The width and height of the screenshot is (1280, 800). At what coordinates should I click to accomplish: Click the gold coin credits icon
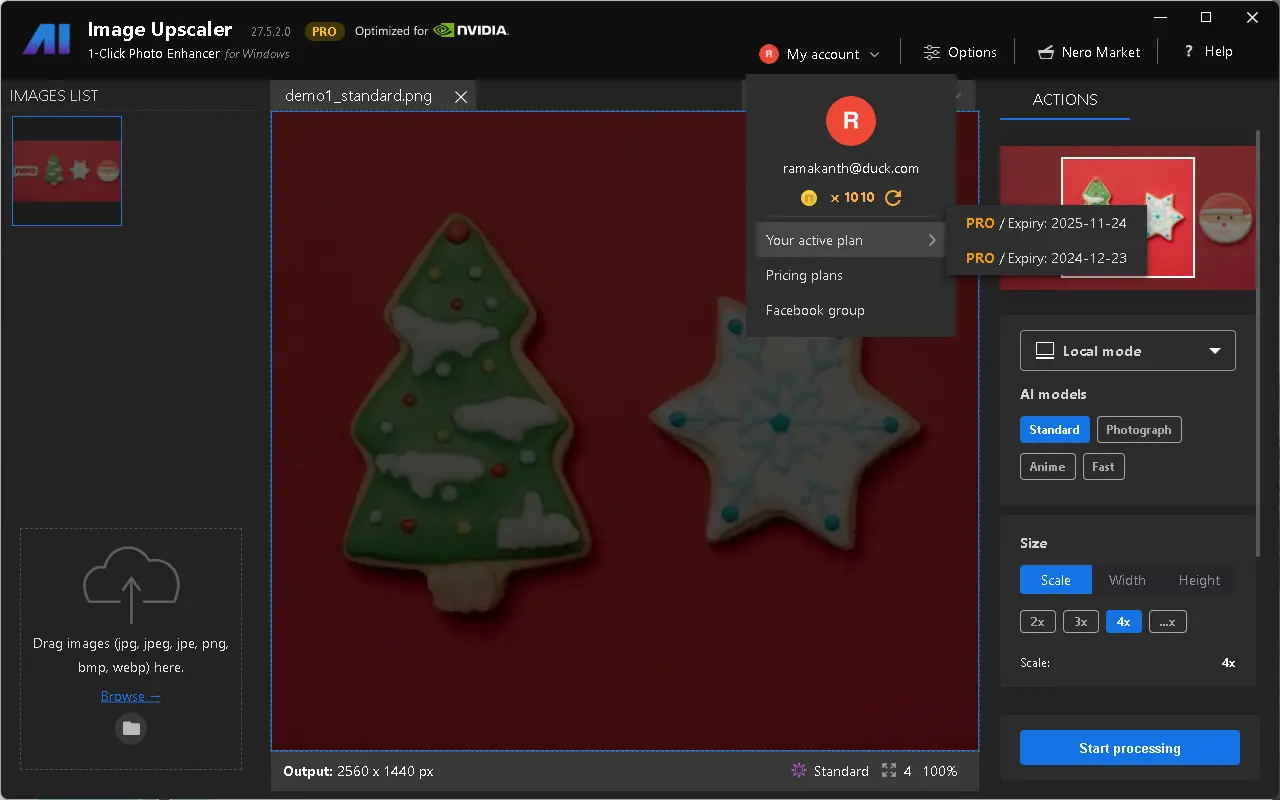(809, 198)
